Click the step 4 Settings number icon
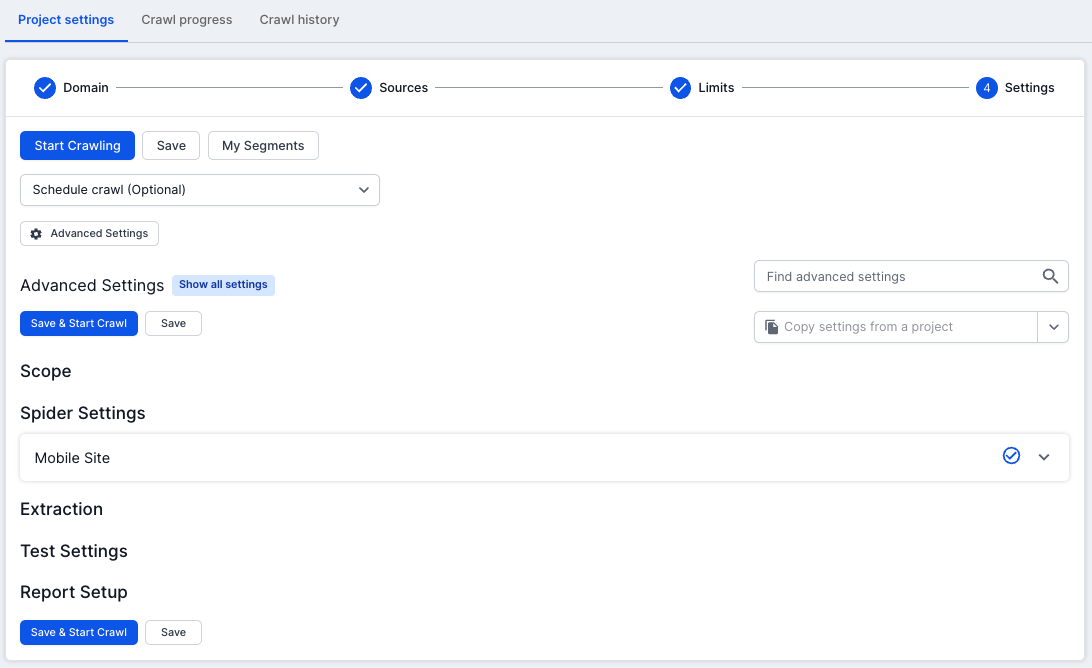Viewport: 1092px width, 668px height. click(986, 88)
